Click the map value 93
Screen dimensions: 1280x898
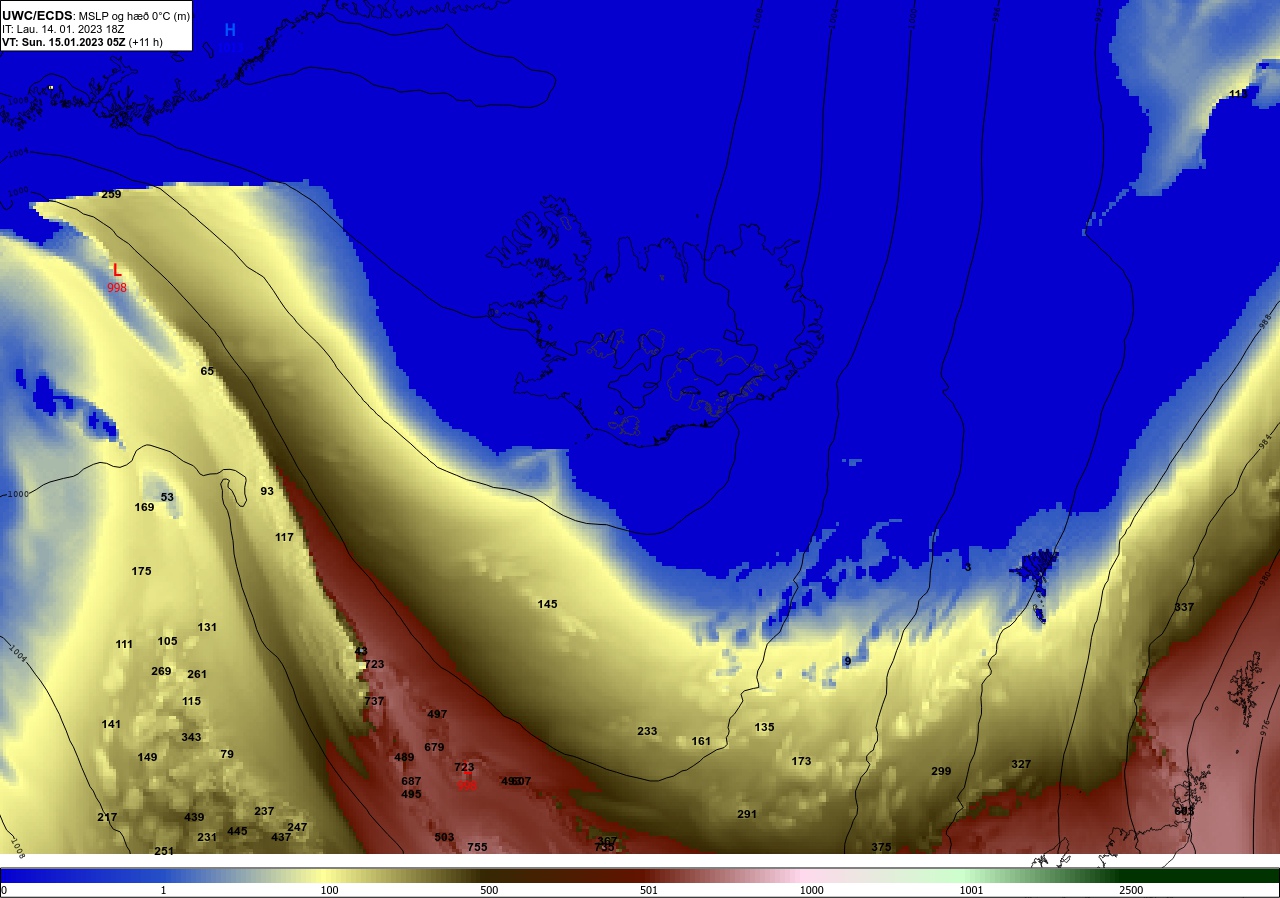(x=267, y=491)
